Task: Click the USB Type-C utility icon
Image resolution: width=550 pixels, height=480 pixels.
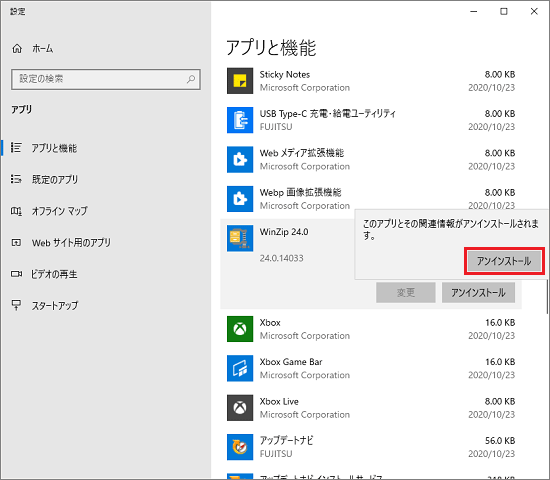Action: (240, 120)
